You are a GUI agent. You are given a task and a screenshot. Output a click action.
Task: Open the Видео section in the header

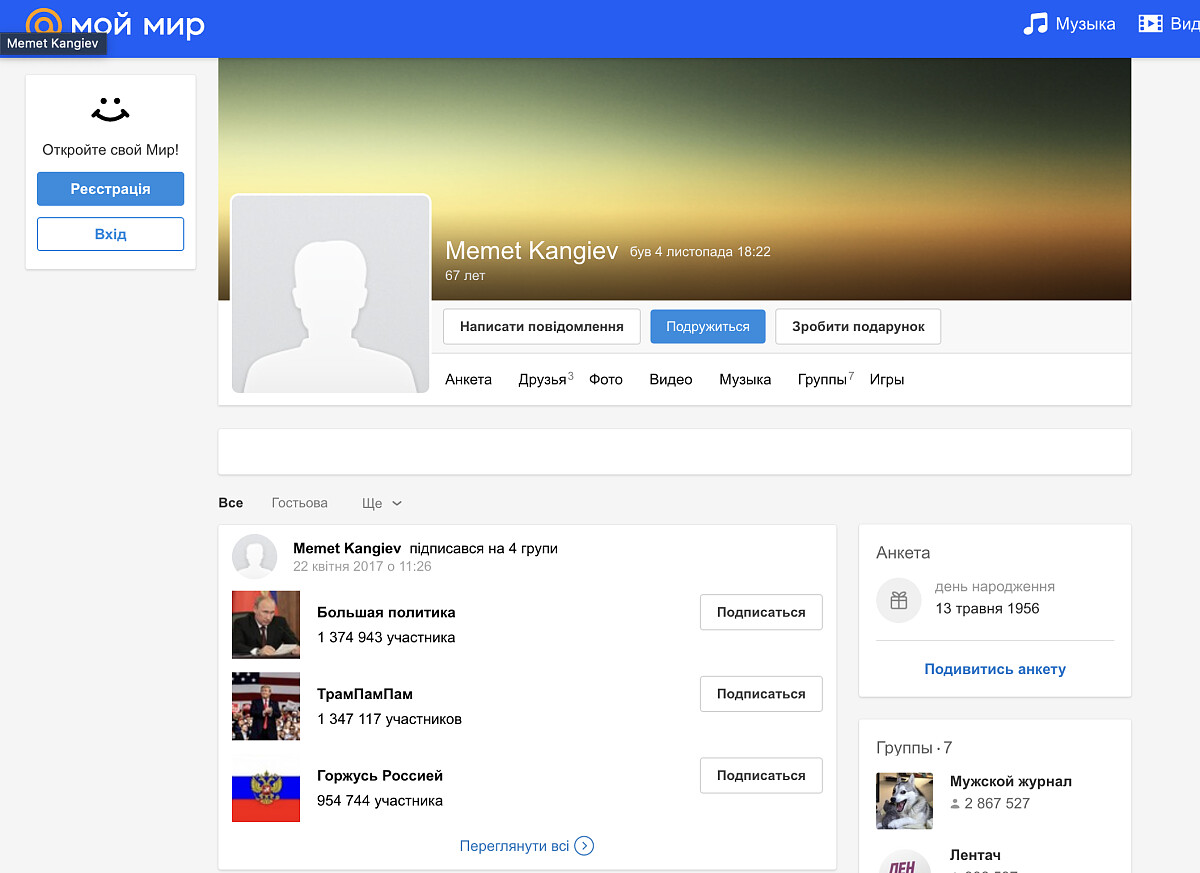coord(1173,24)
